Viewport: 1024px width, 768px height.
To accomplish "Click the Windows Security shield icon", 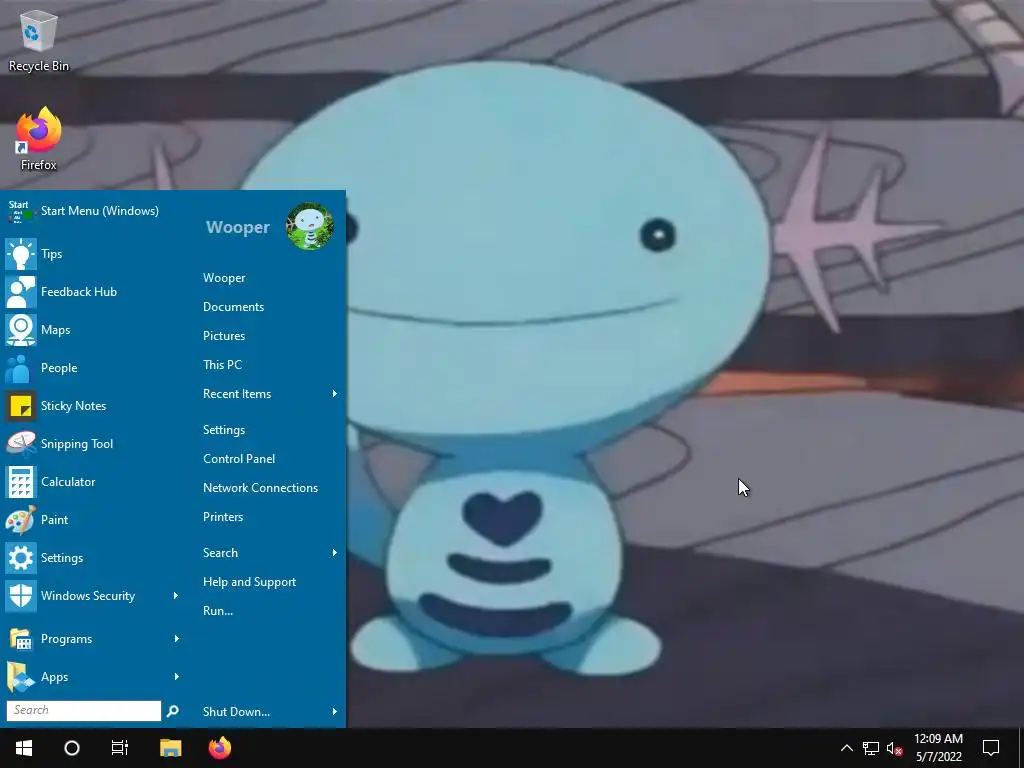I will pos(21,596).
